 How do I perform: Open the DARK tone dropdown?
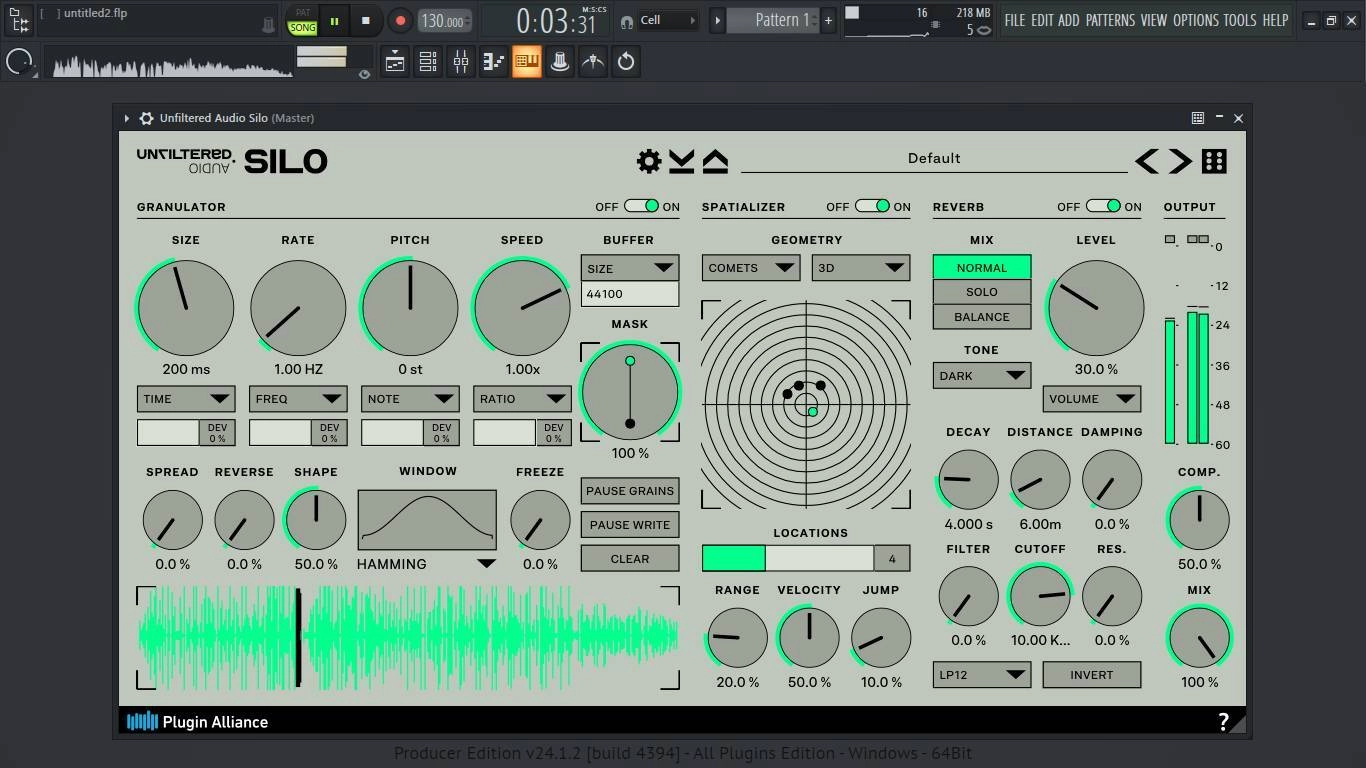point(982,375)
